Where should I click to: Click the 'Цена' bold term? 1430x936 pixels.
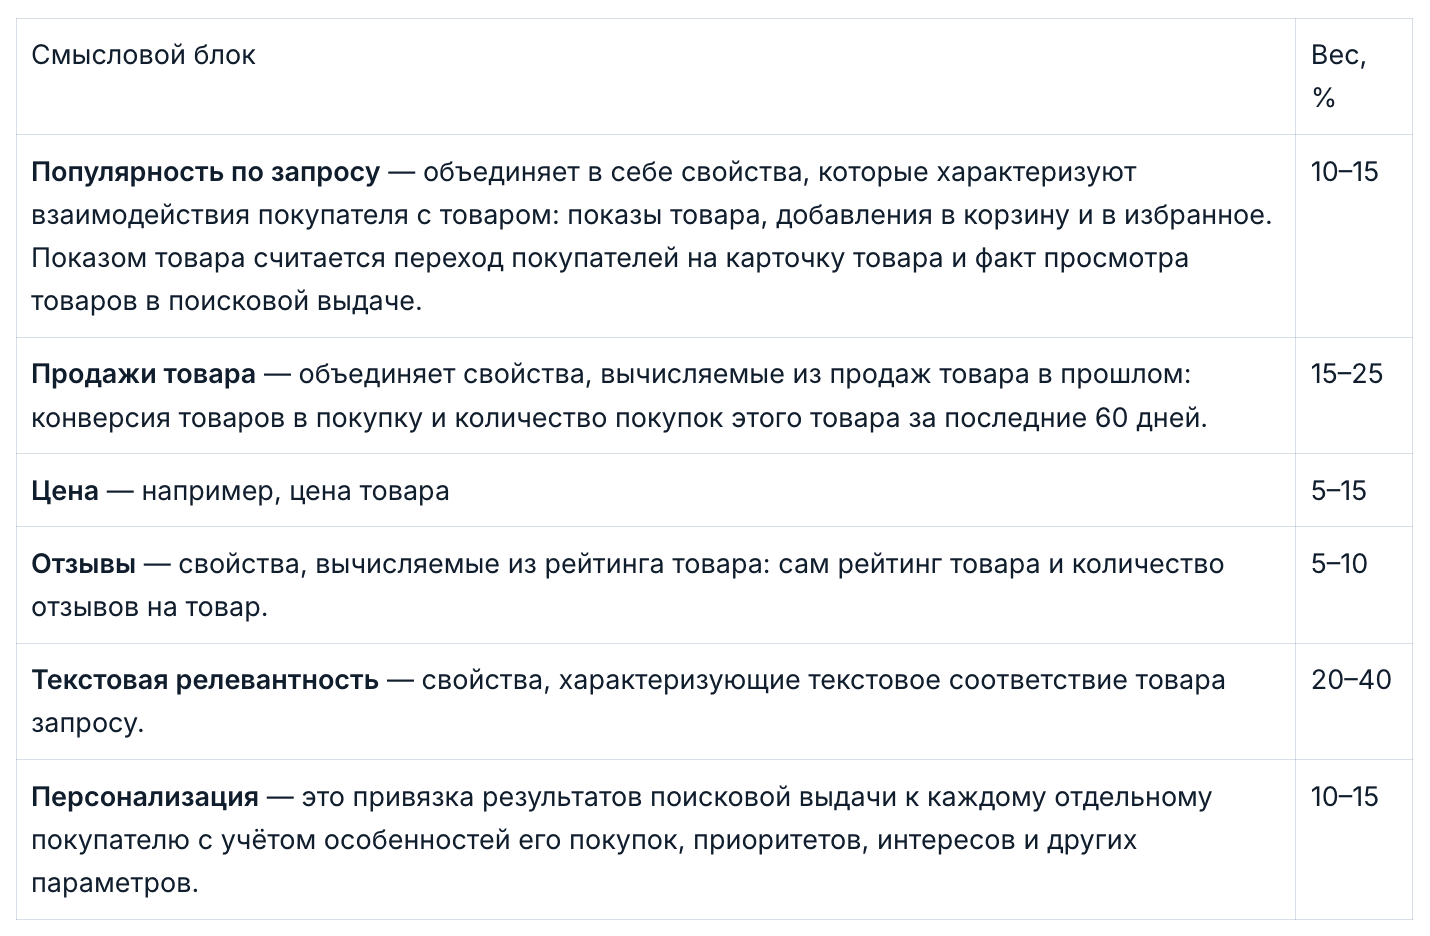[65, 491]
